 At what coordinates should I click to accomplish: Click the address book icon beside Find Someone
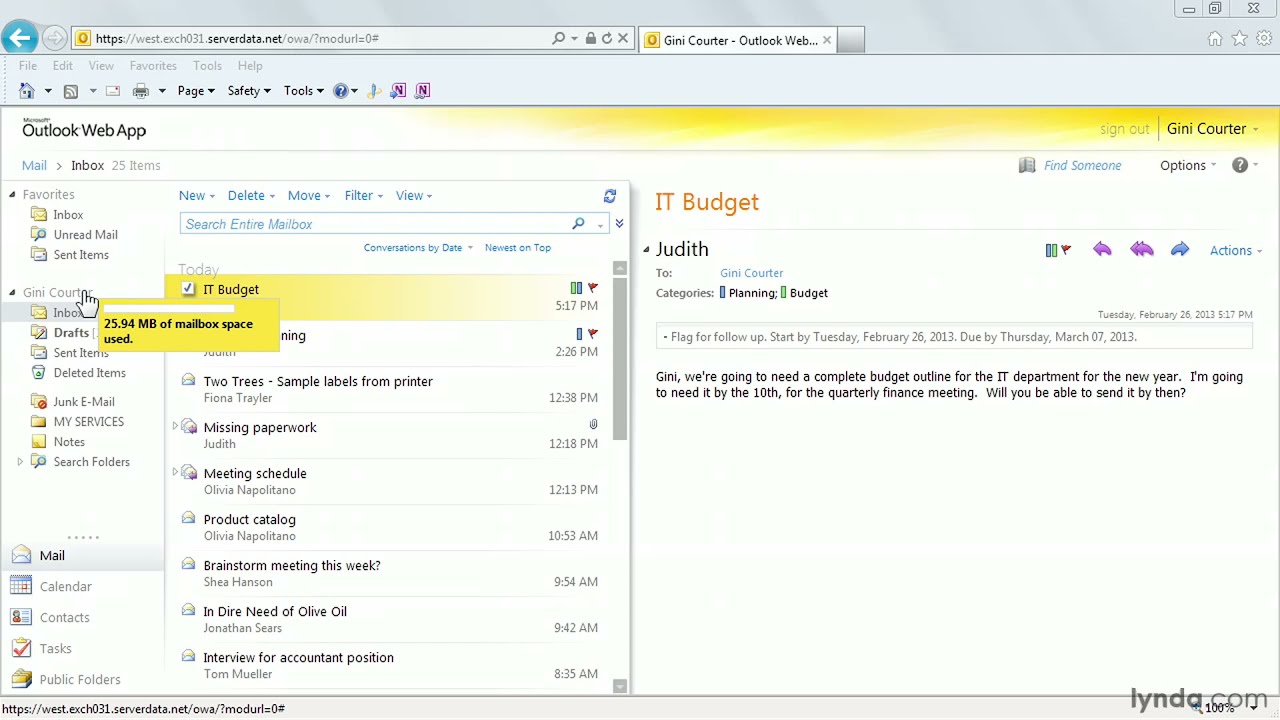coord(1027,165)
